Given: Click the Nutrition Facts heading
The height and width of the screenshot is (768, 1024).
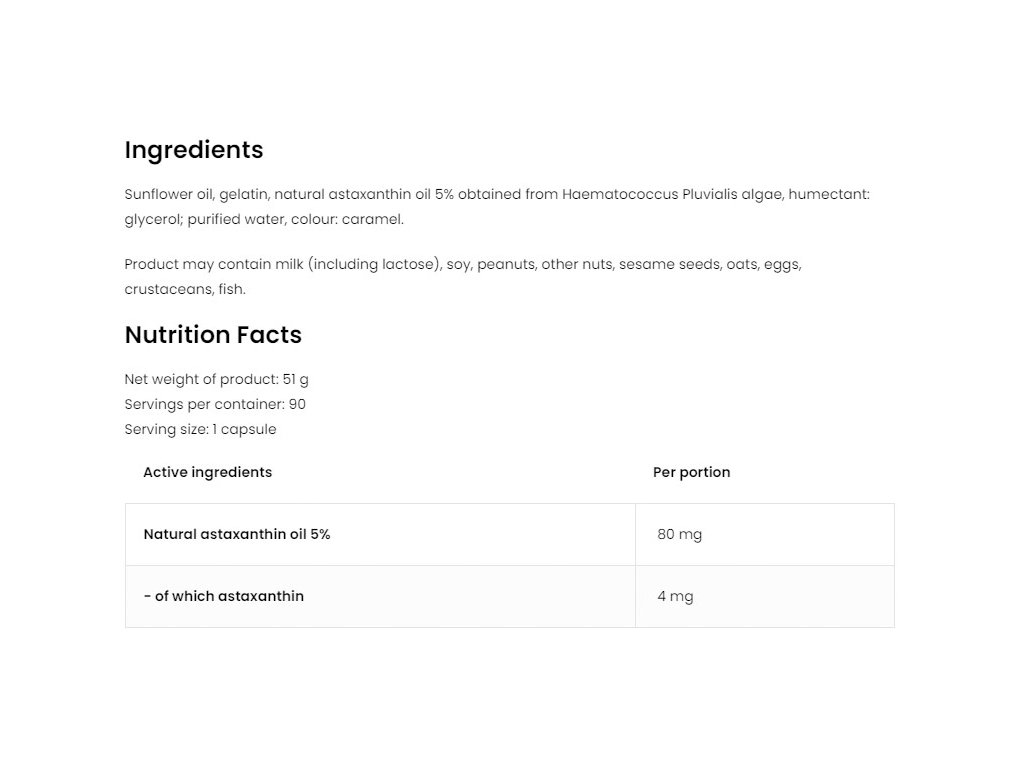Looking at the screenshot, I should click(213, 335).
